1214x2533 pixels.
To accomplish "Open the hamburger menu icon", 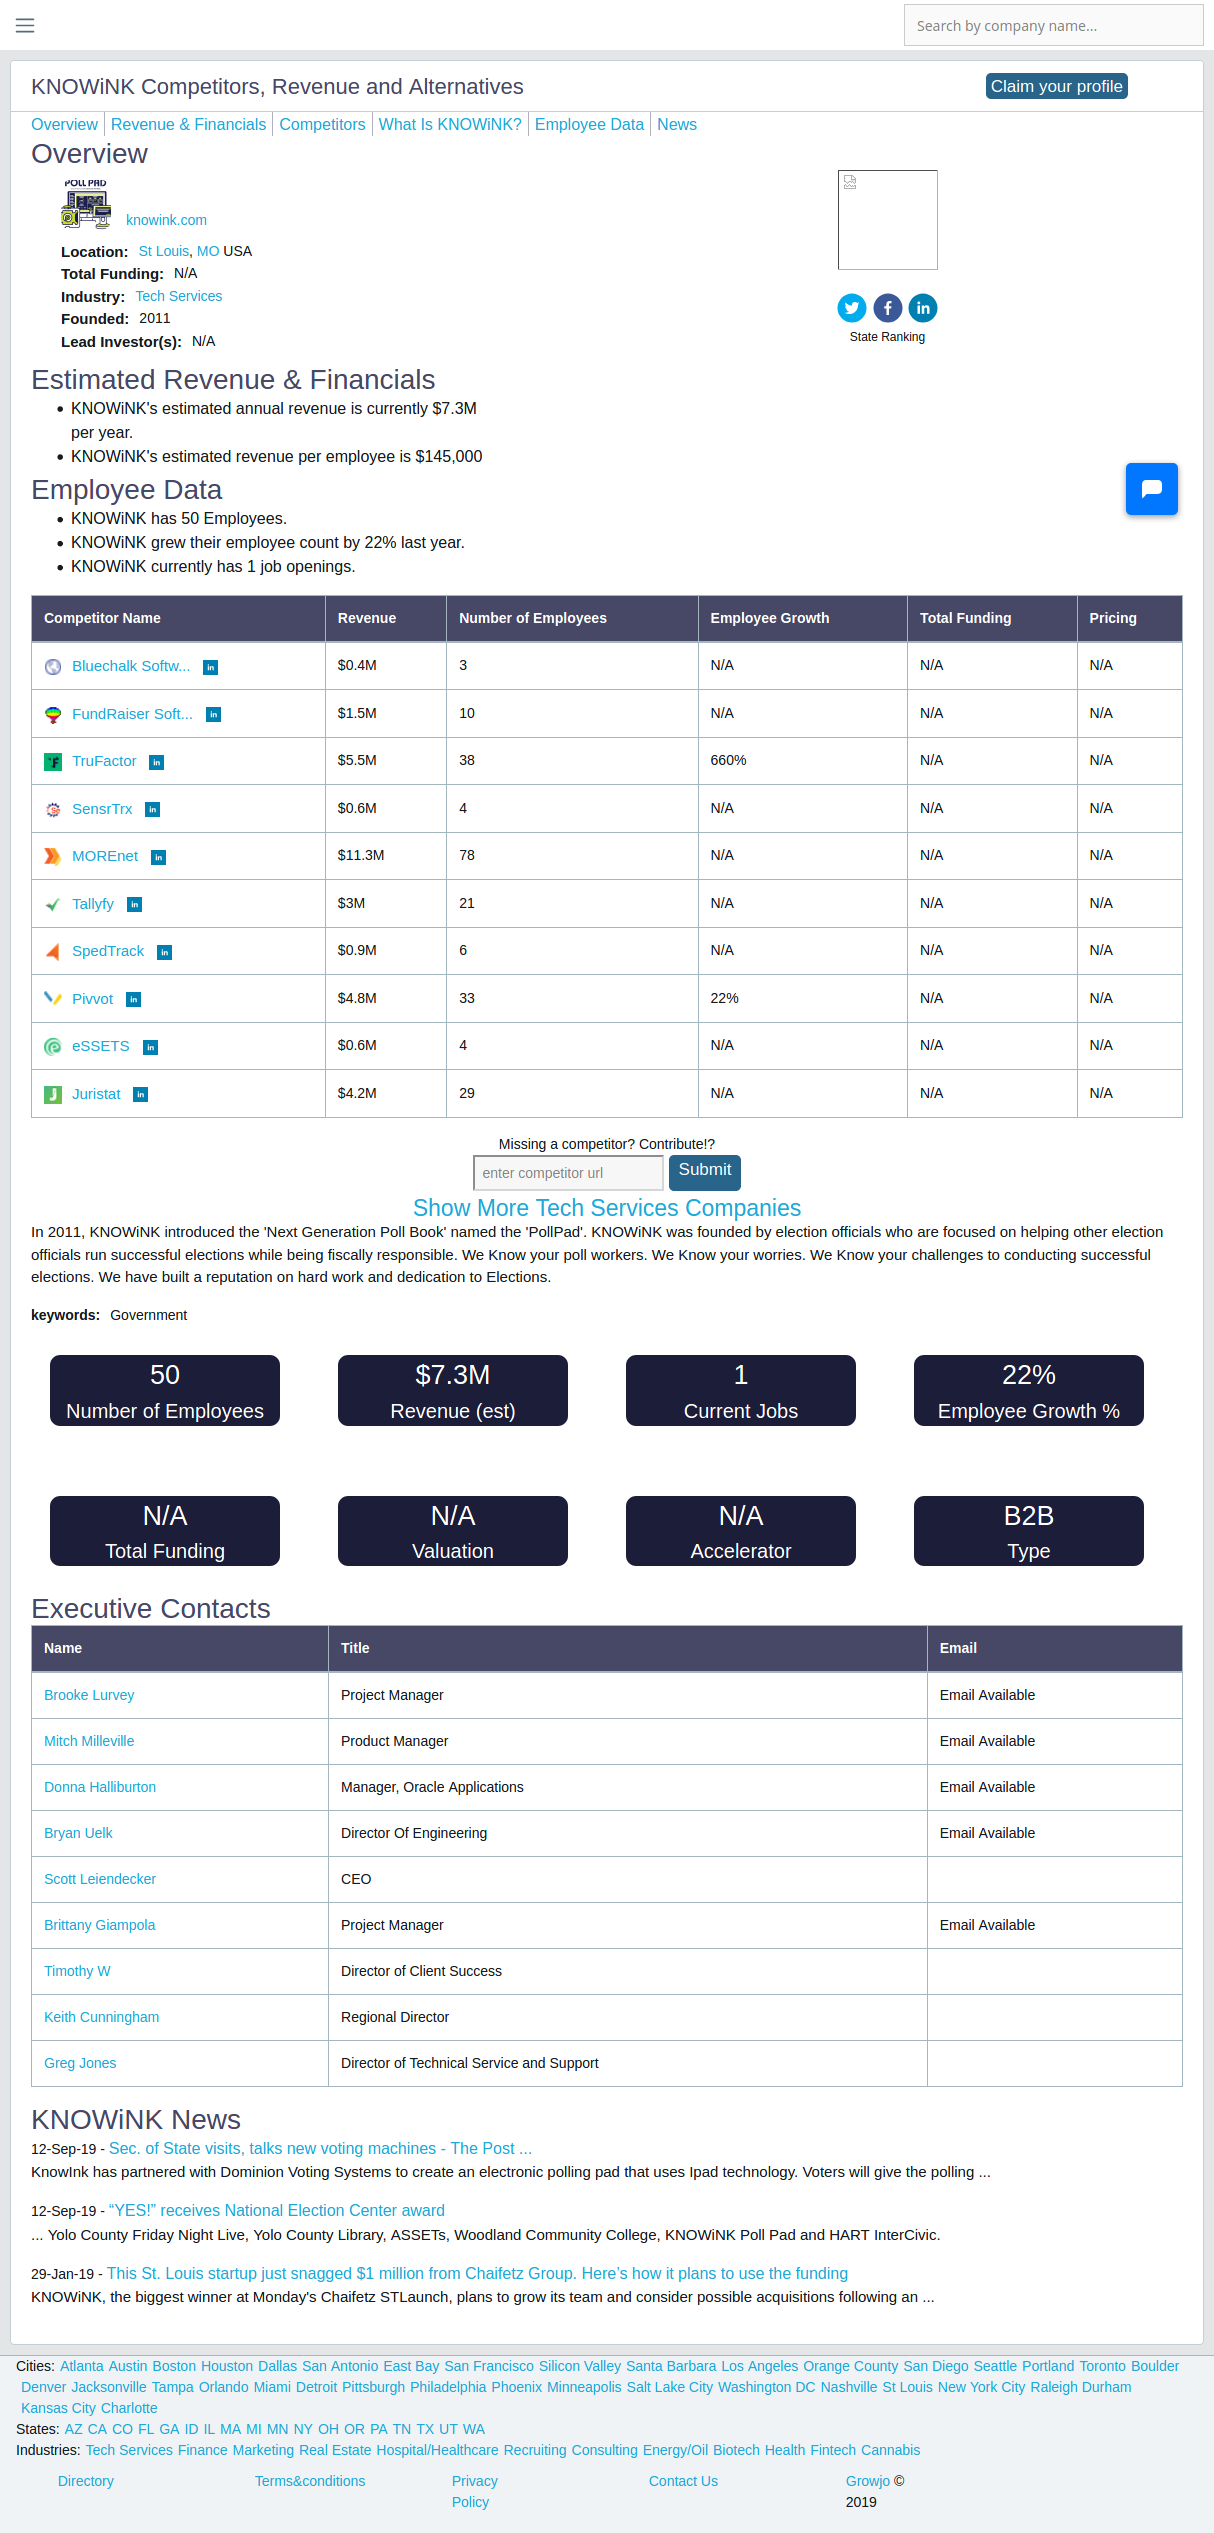I will 25,25.
